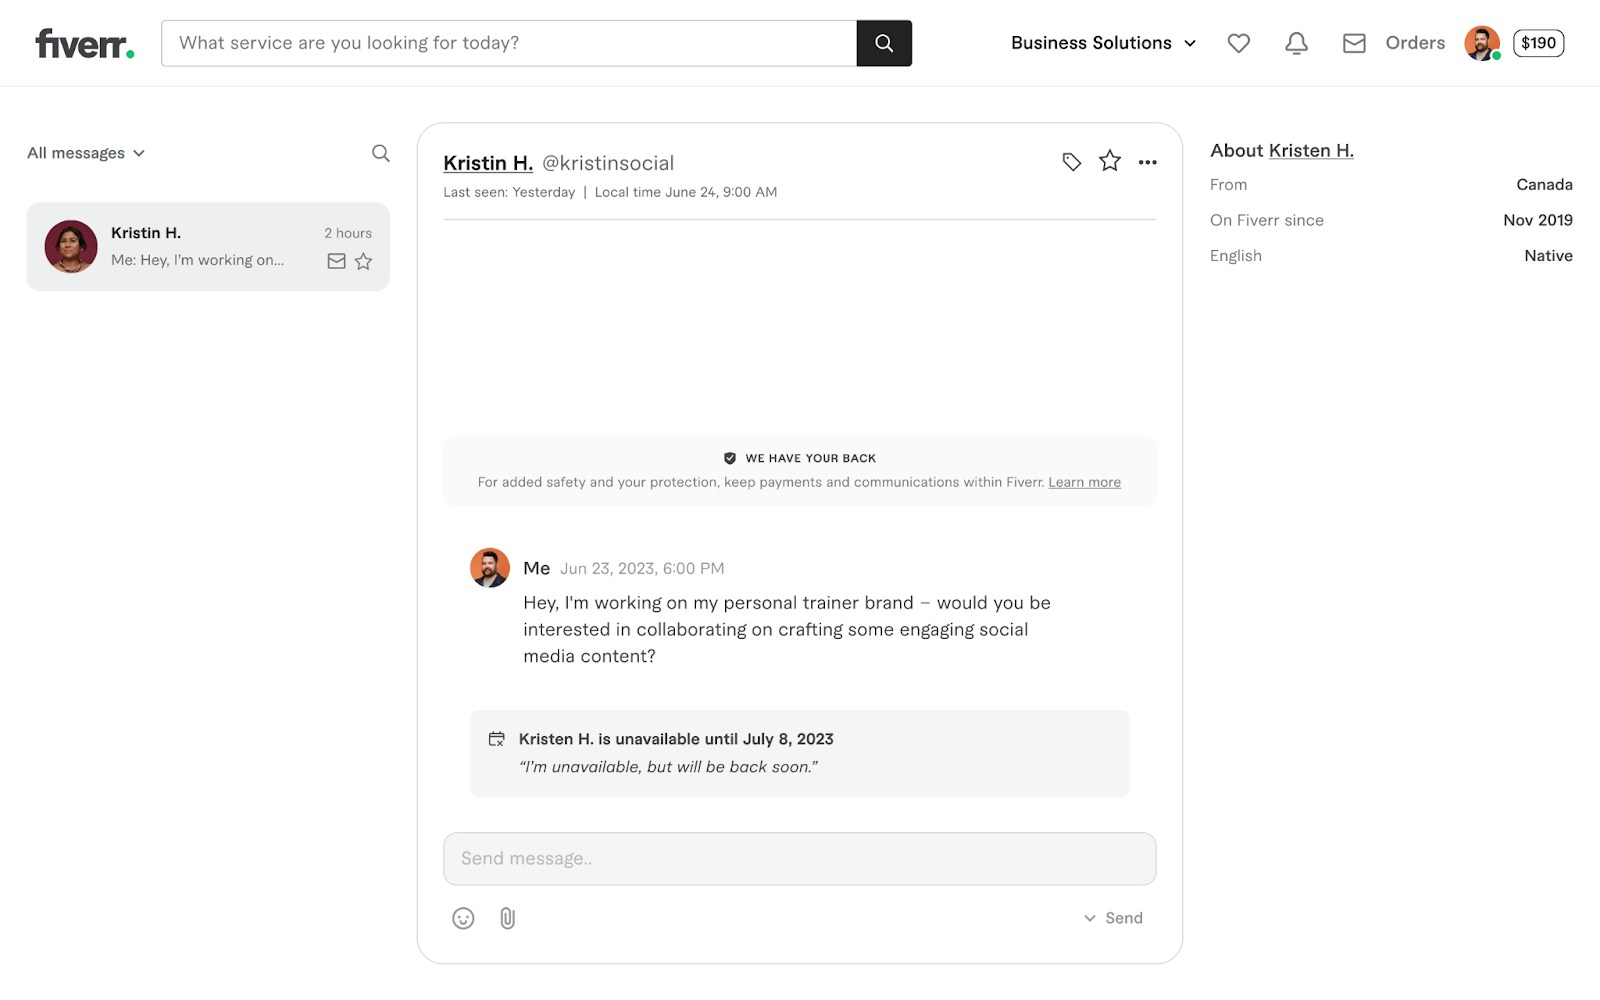This screenshot has width=1600, height=1000.
Task: Open Business Solutions dropdown menu
Action: [1103, 43]
